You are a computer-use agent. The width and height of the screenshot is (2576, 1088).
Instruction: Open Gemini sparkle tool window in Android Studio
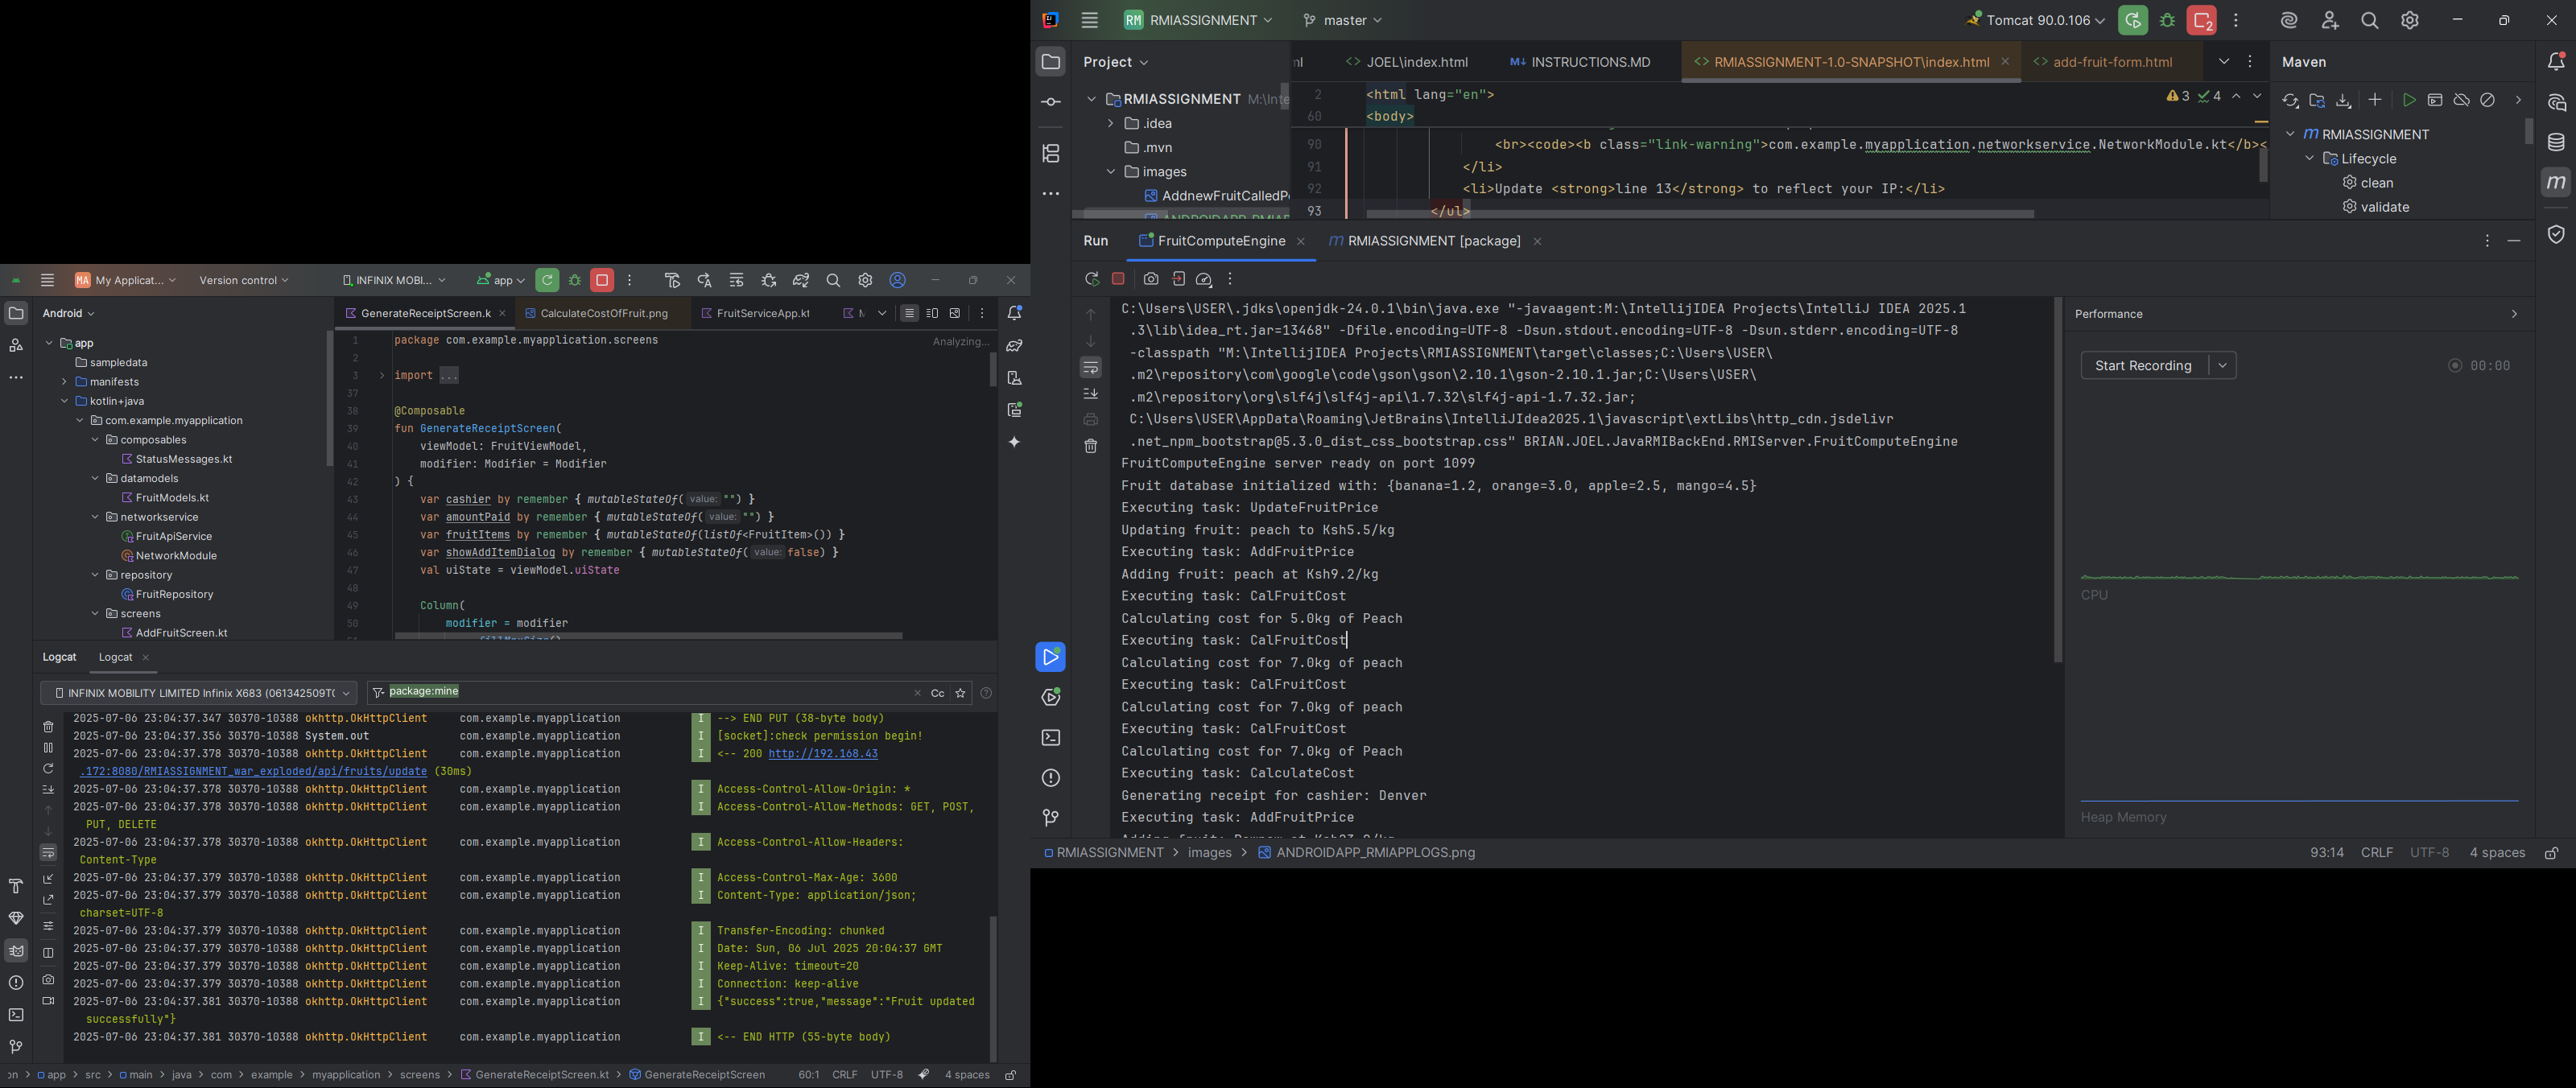[x=1014, y=442]
